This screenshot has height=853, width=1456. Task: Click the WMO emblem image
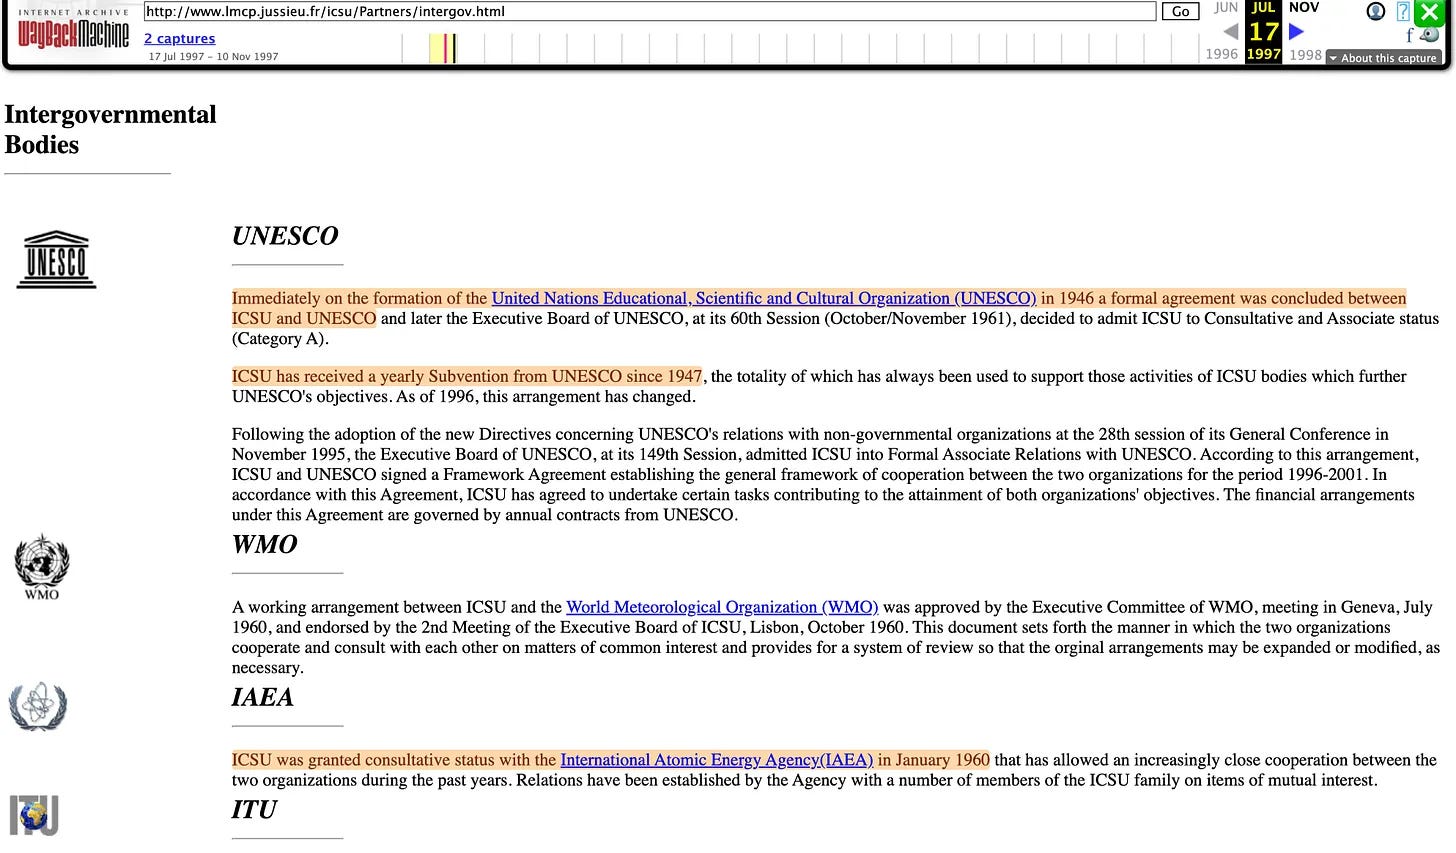(41, 566)
